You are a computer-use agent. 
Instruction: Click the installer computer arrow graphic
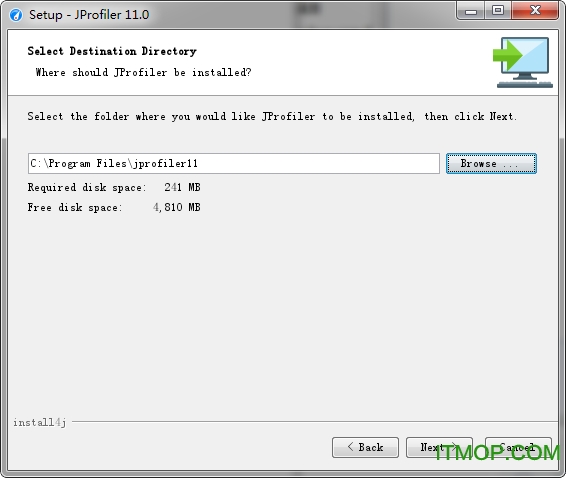523,62
